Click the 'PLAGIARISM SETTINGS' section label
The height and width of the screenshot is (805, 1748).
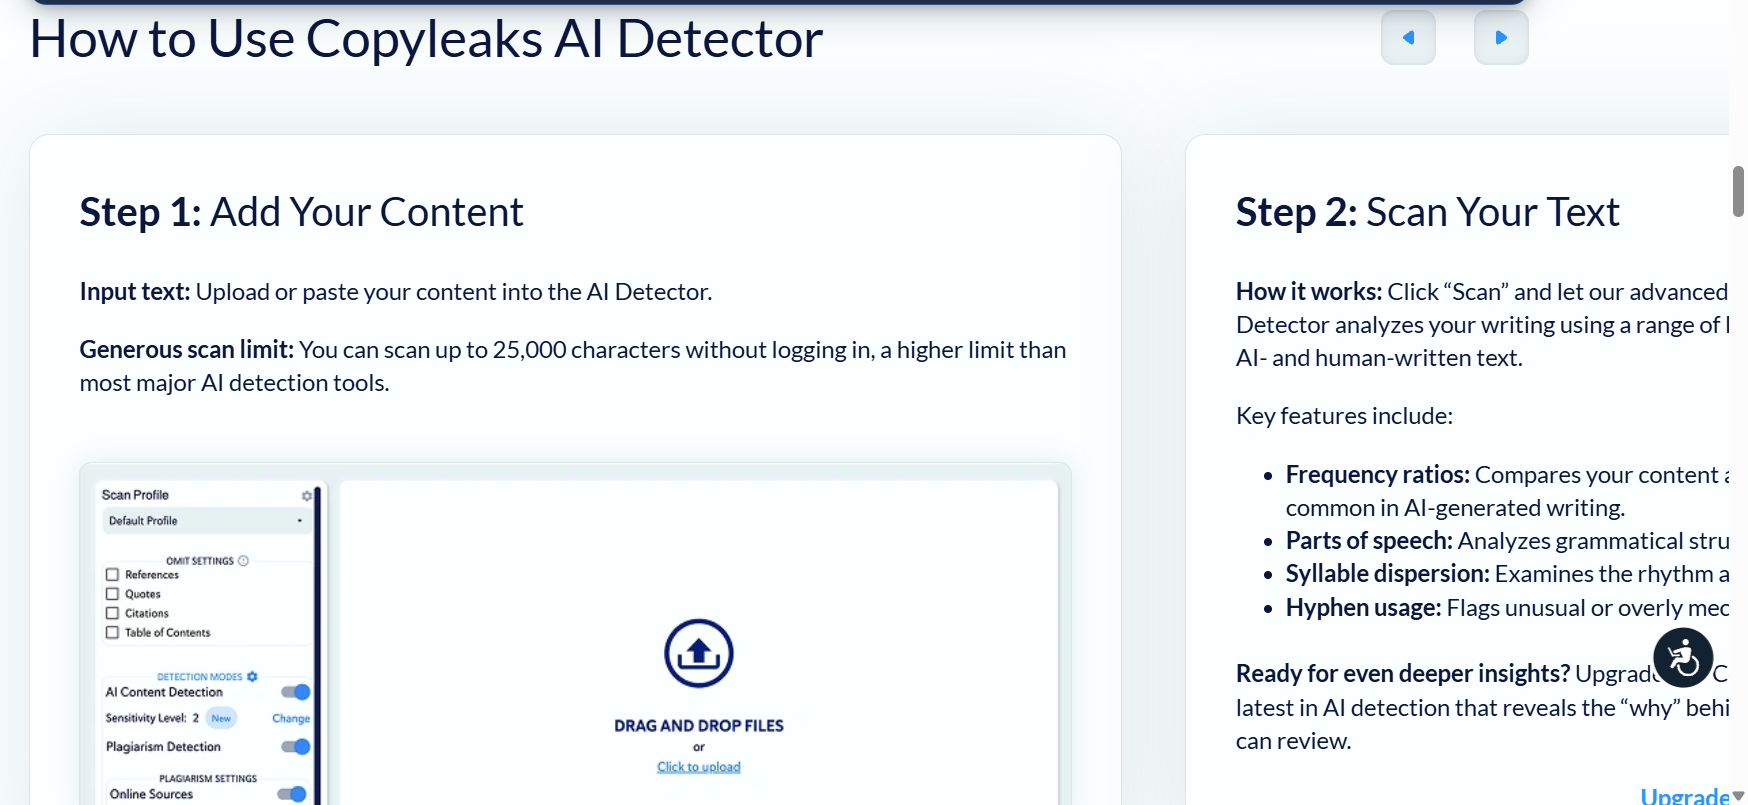pos(208,779)
